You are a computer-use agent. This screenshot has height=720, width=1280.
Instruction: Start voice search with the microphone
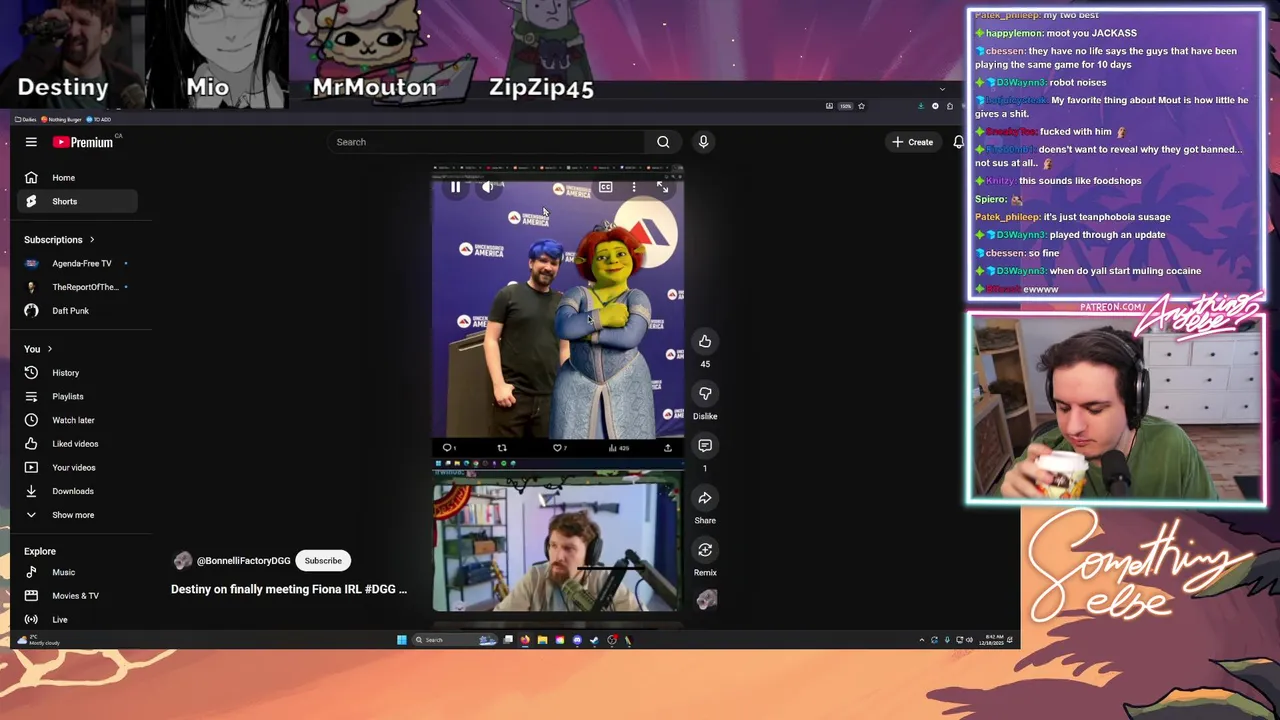pyautogui.click(x=703, y=142)
